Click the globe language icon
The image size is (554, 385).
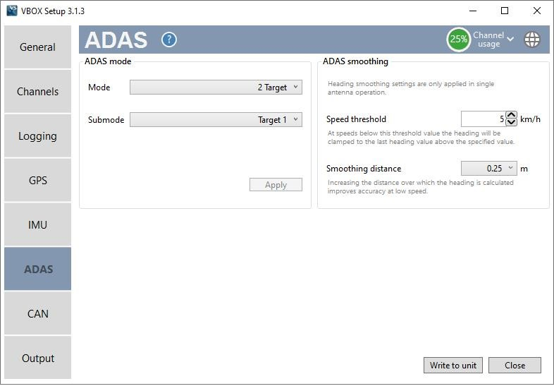[x=532, y=39]
